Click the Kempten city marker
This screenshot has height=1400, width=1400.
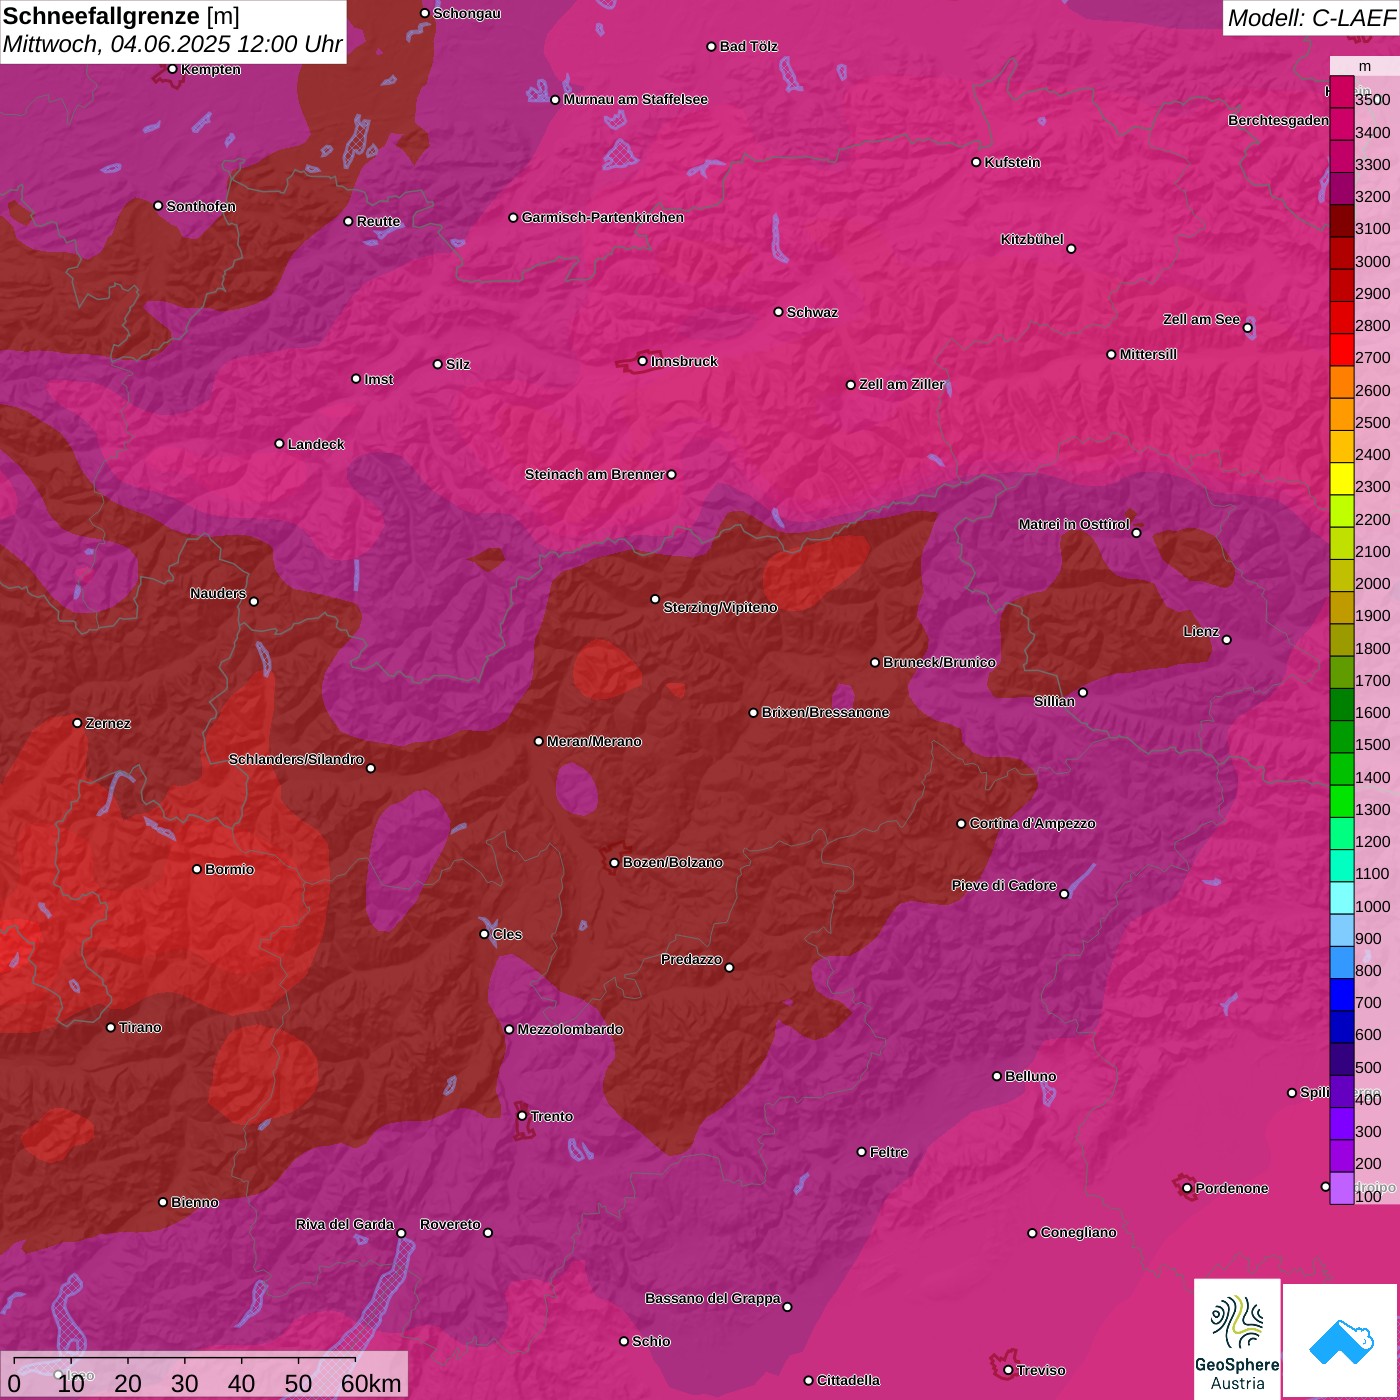(x=172, y=69)
